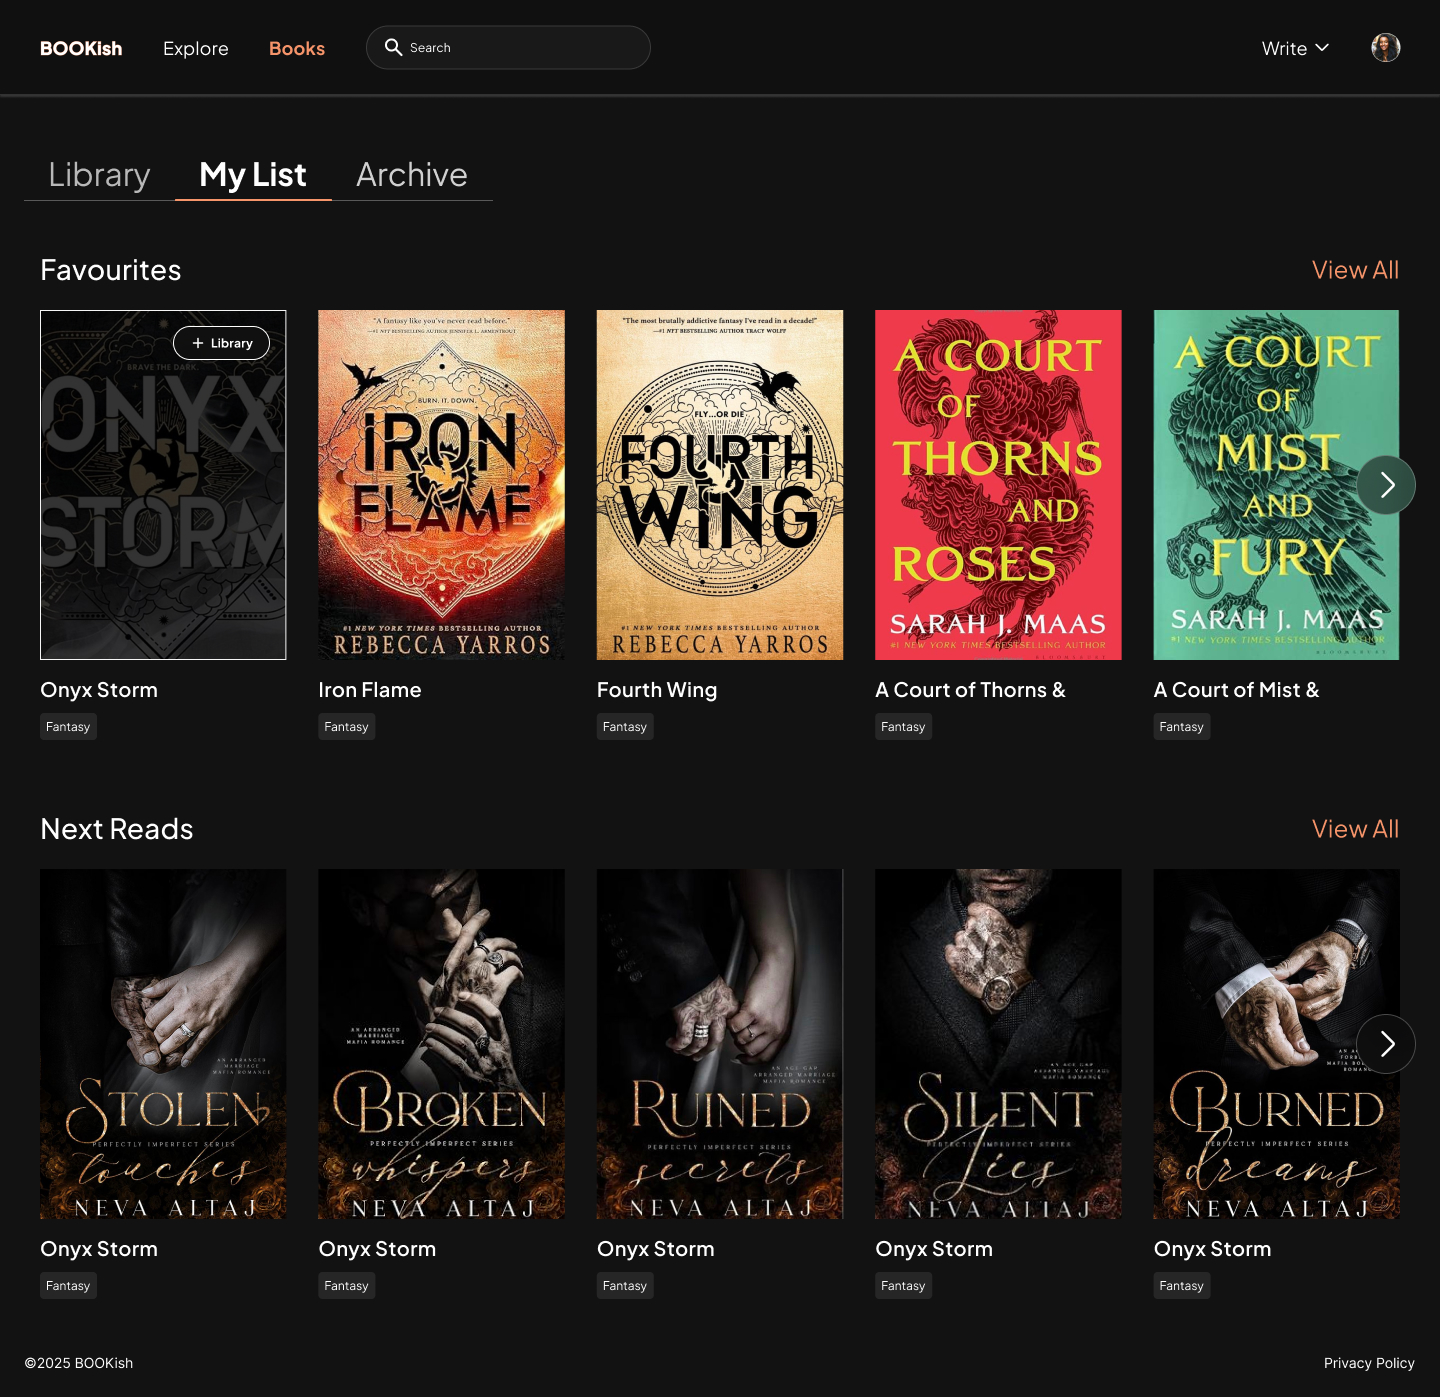
Task: Select the My List tab
Action: (253, 175)
